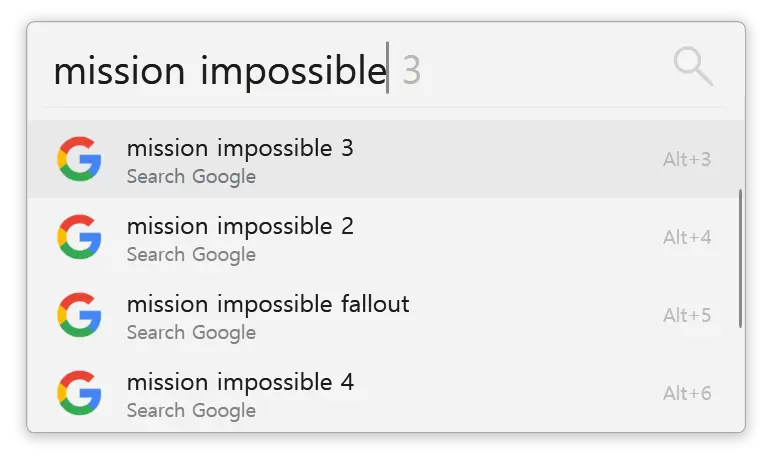Click Google icon beside mission impossible 2

[79, 237]
